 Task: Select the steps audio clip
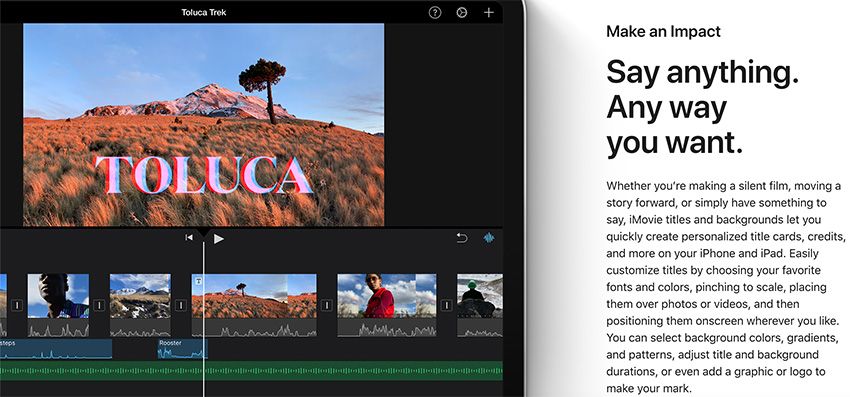coord(56,349)
